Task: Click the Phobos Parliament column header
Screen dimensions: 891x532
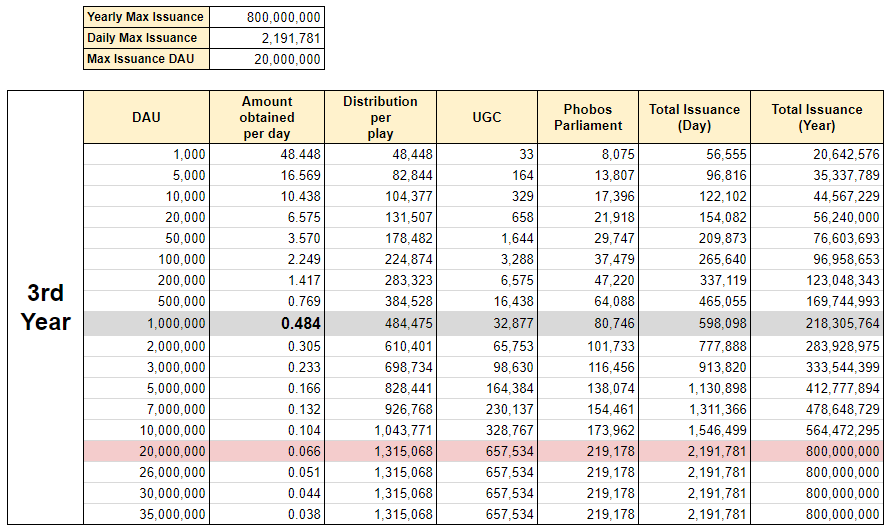Action: point(587,117)
